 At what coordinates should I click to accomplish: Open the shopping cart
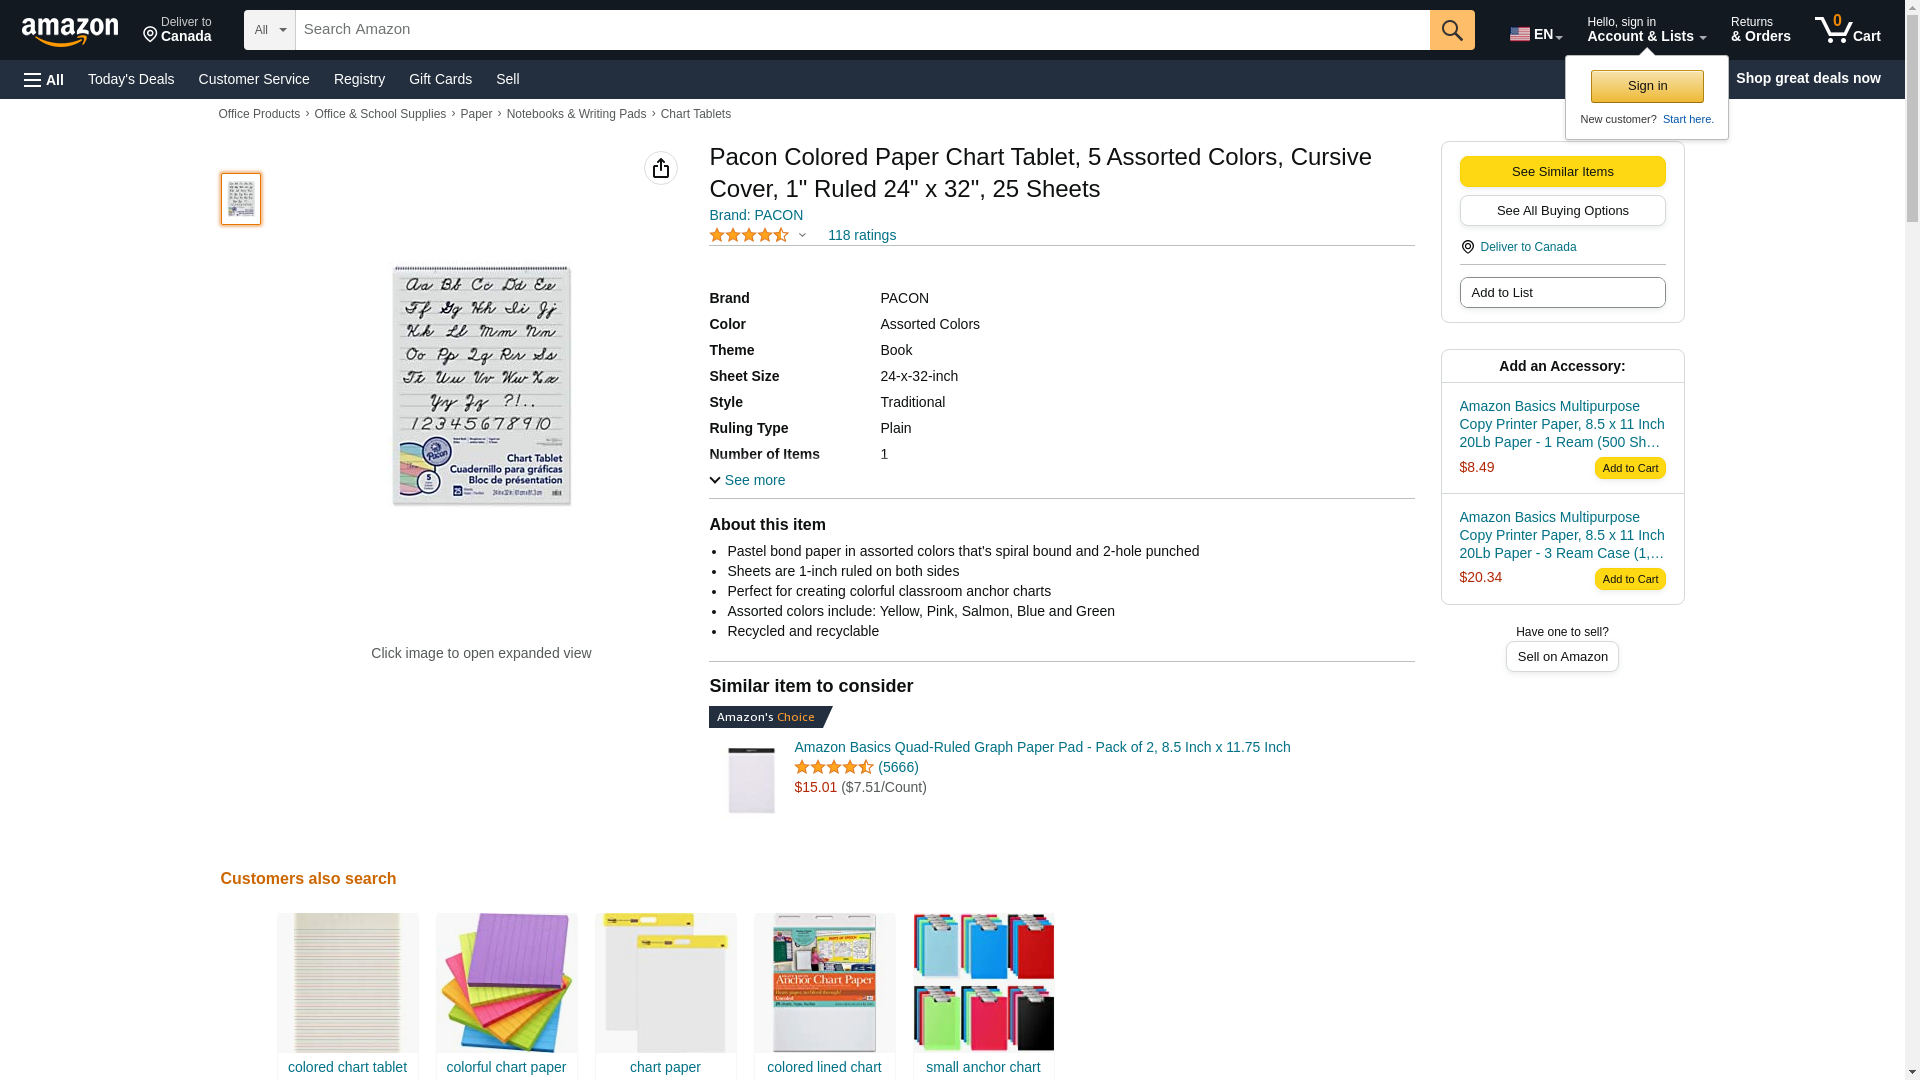point(1848,30)
